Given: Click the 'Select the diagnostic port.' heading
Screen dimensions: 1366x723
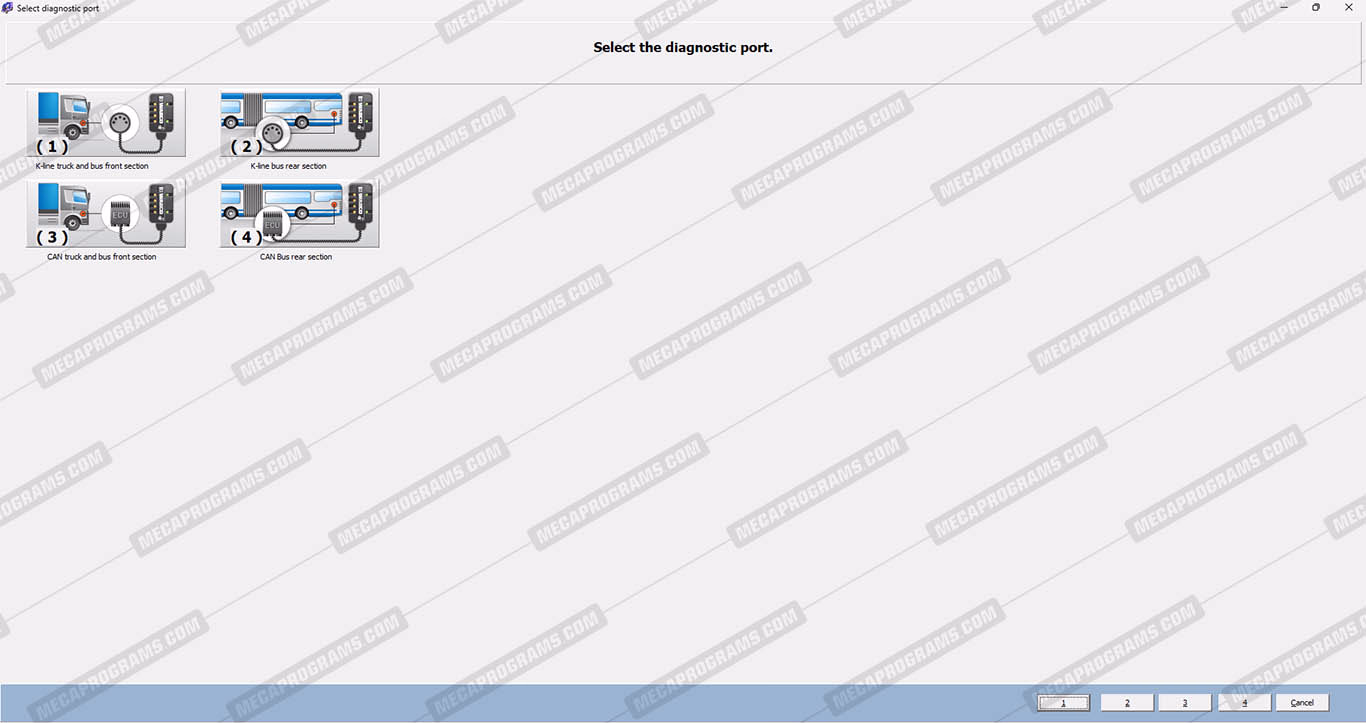Looking at the screenshot, I should pyautogui.click(x=683, y=47).
